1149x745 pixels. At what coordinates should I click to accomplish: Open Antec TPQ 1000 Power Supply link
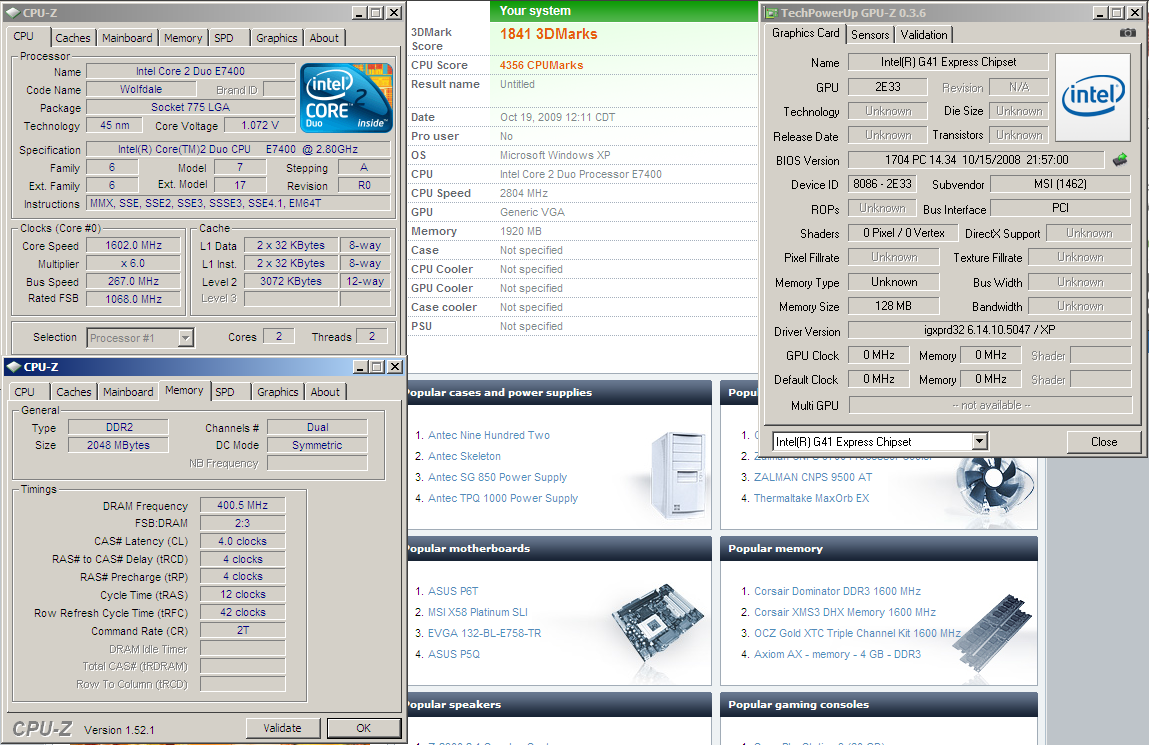pyautogui.click(x=503, y=498)
